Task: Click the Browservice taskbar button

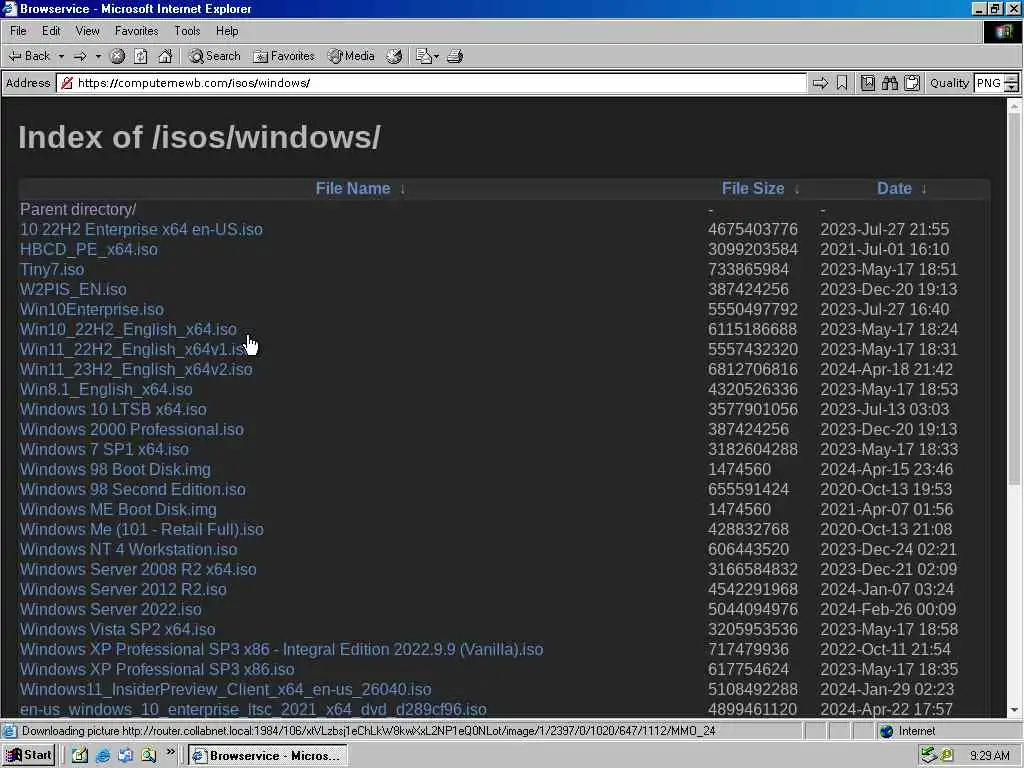Action: [x=268, y=756]
